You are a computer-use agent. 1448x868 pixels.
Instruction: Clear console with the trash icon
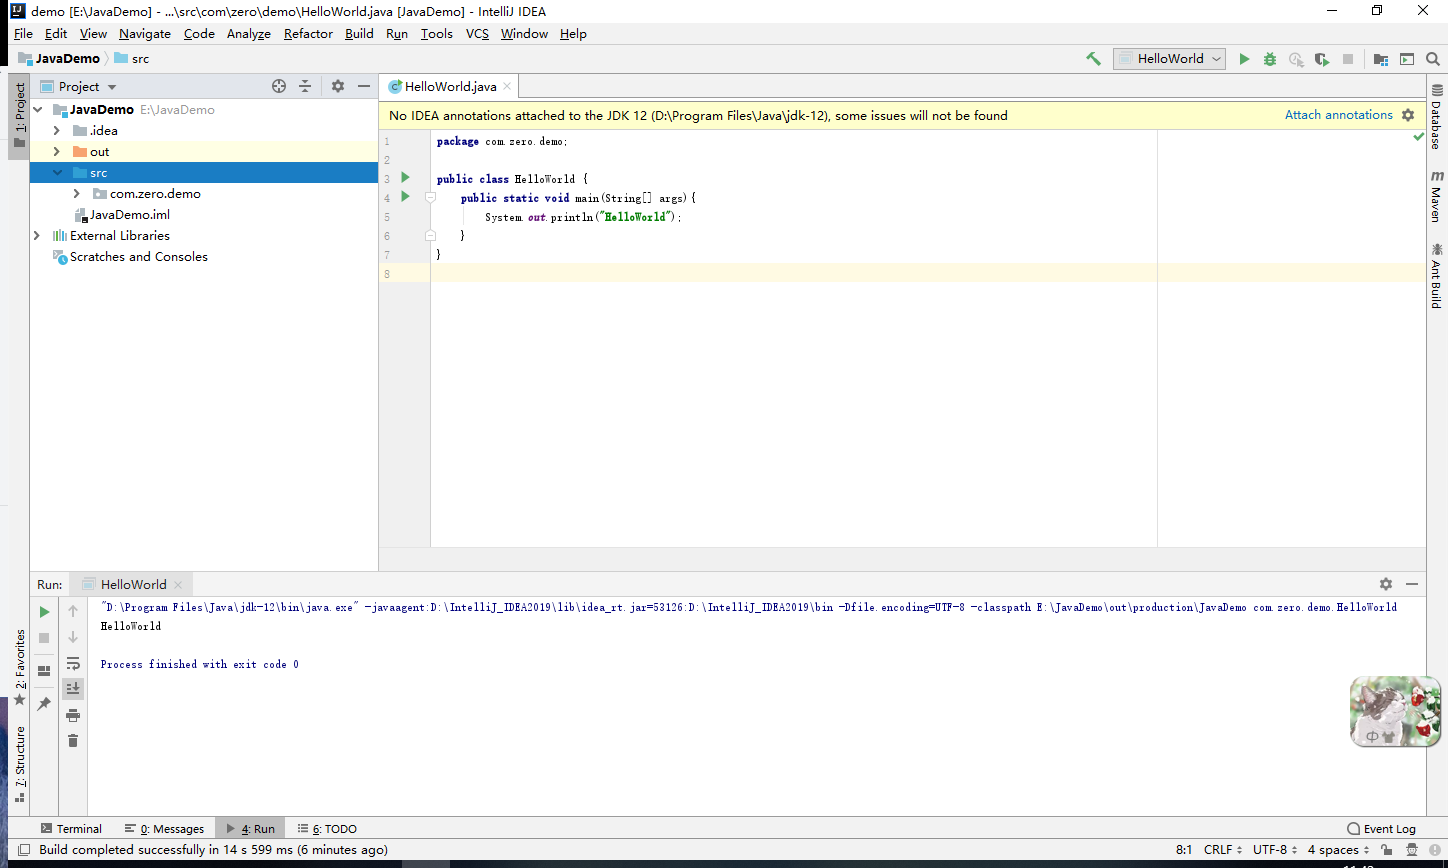73,741
